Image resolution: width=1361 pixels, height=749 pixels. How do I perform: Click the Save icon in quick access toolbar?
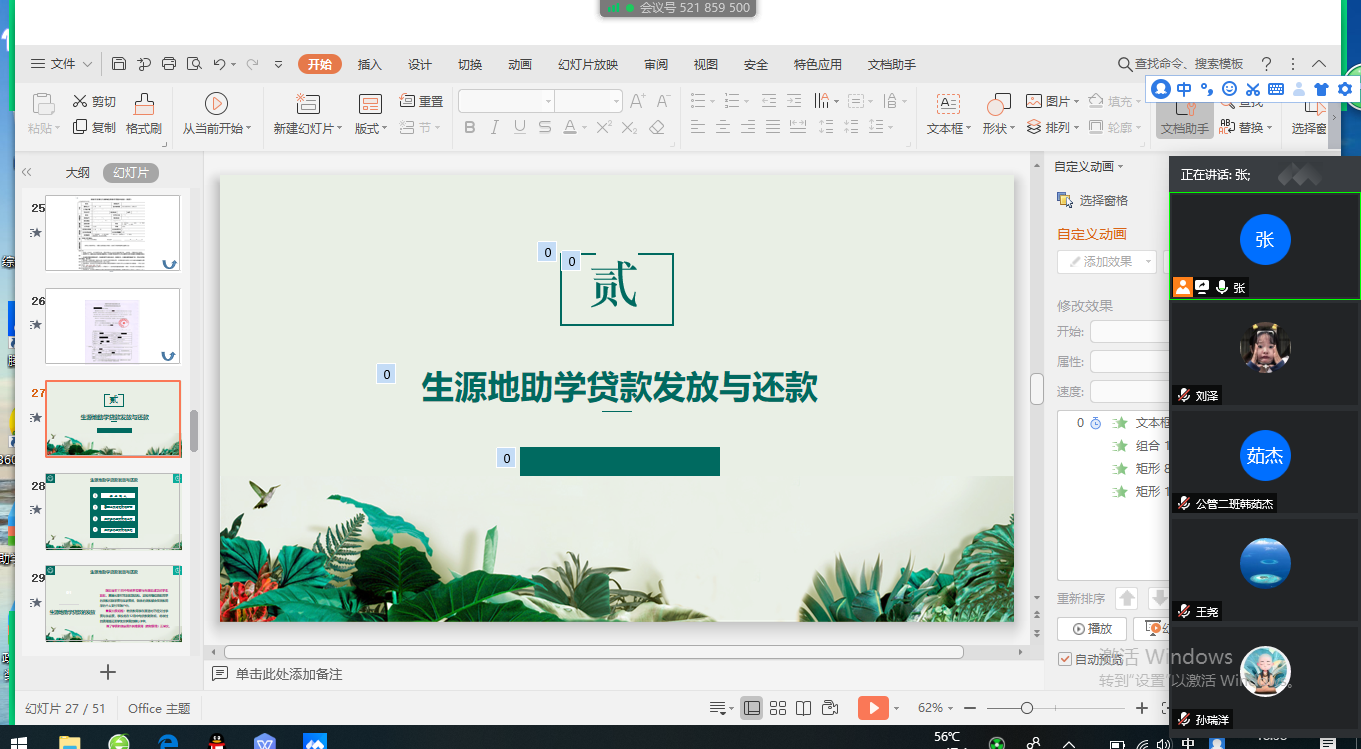[119, 64]
